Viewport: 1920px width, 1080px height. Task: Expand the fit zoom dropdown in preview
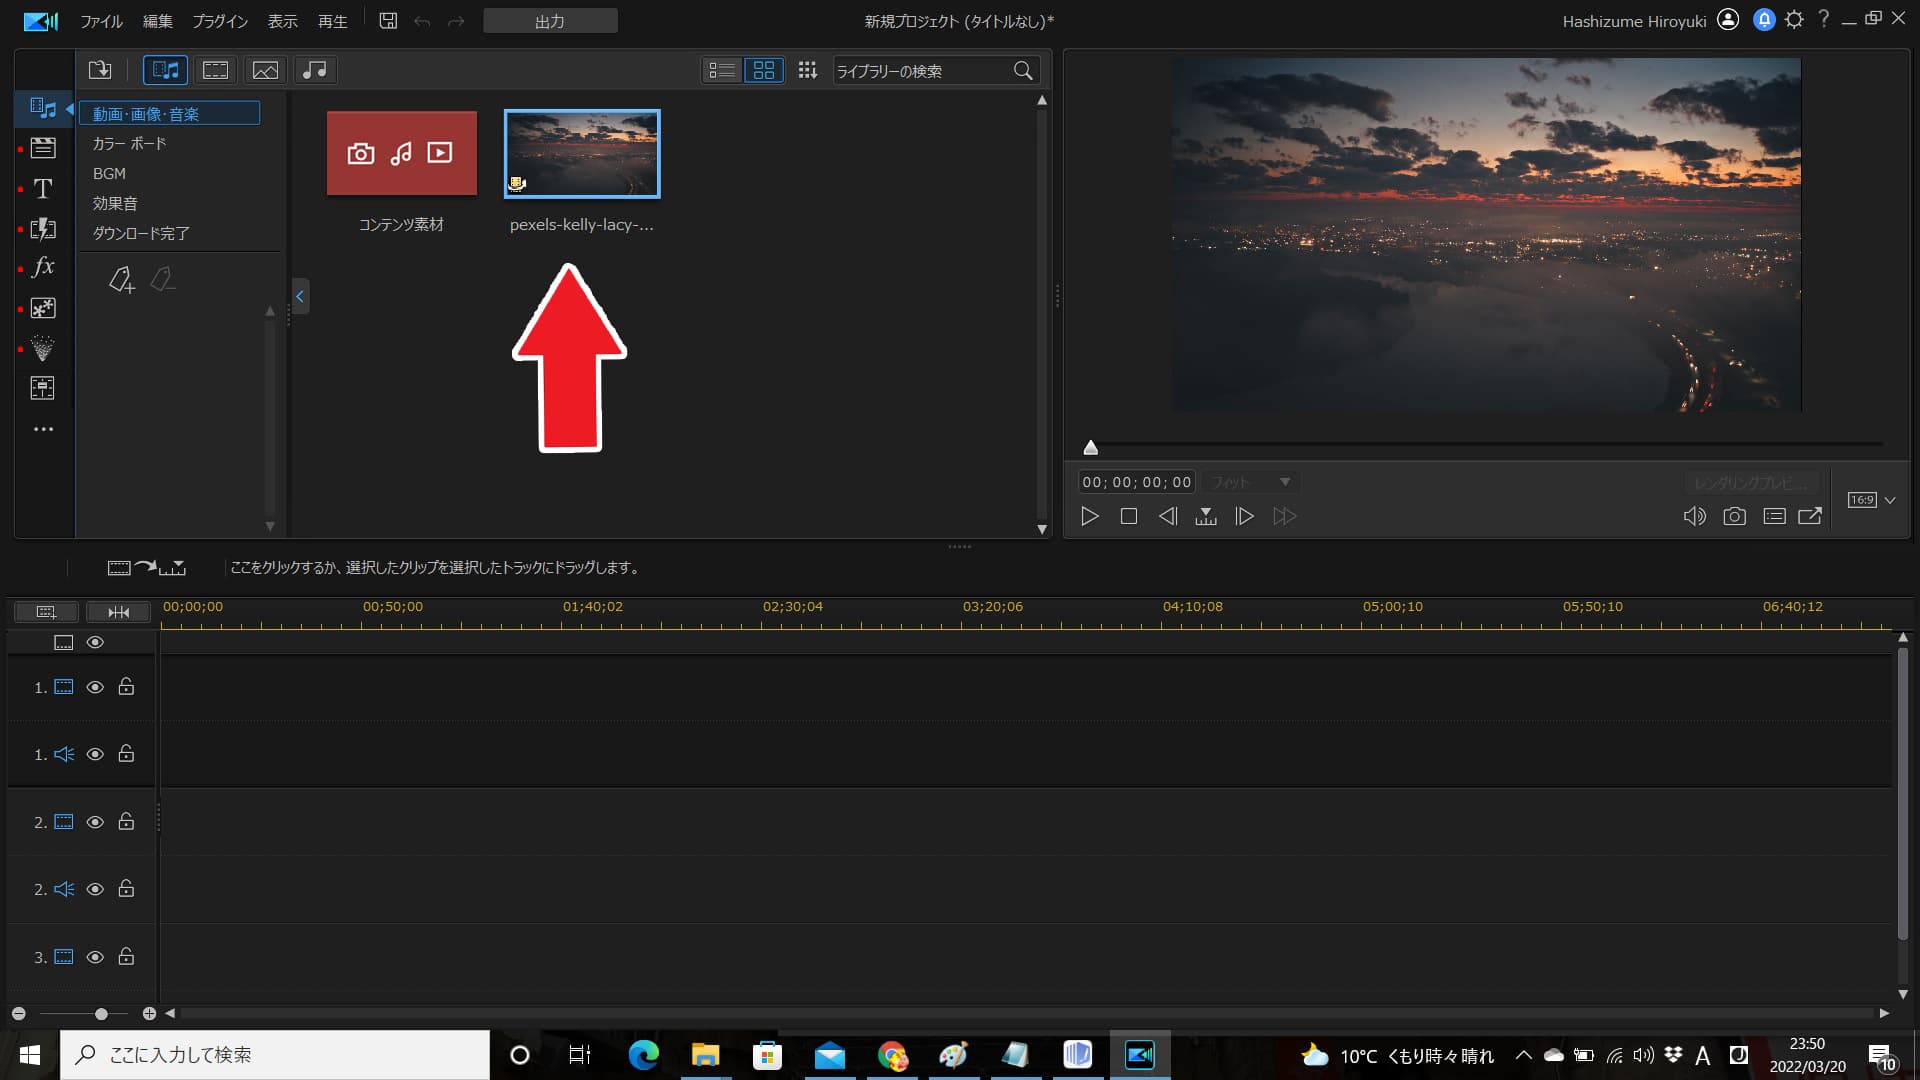(1284, 482)
